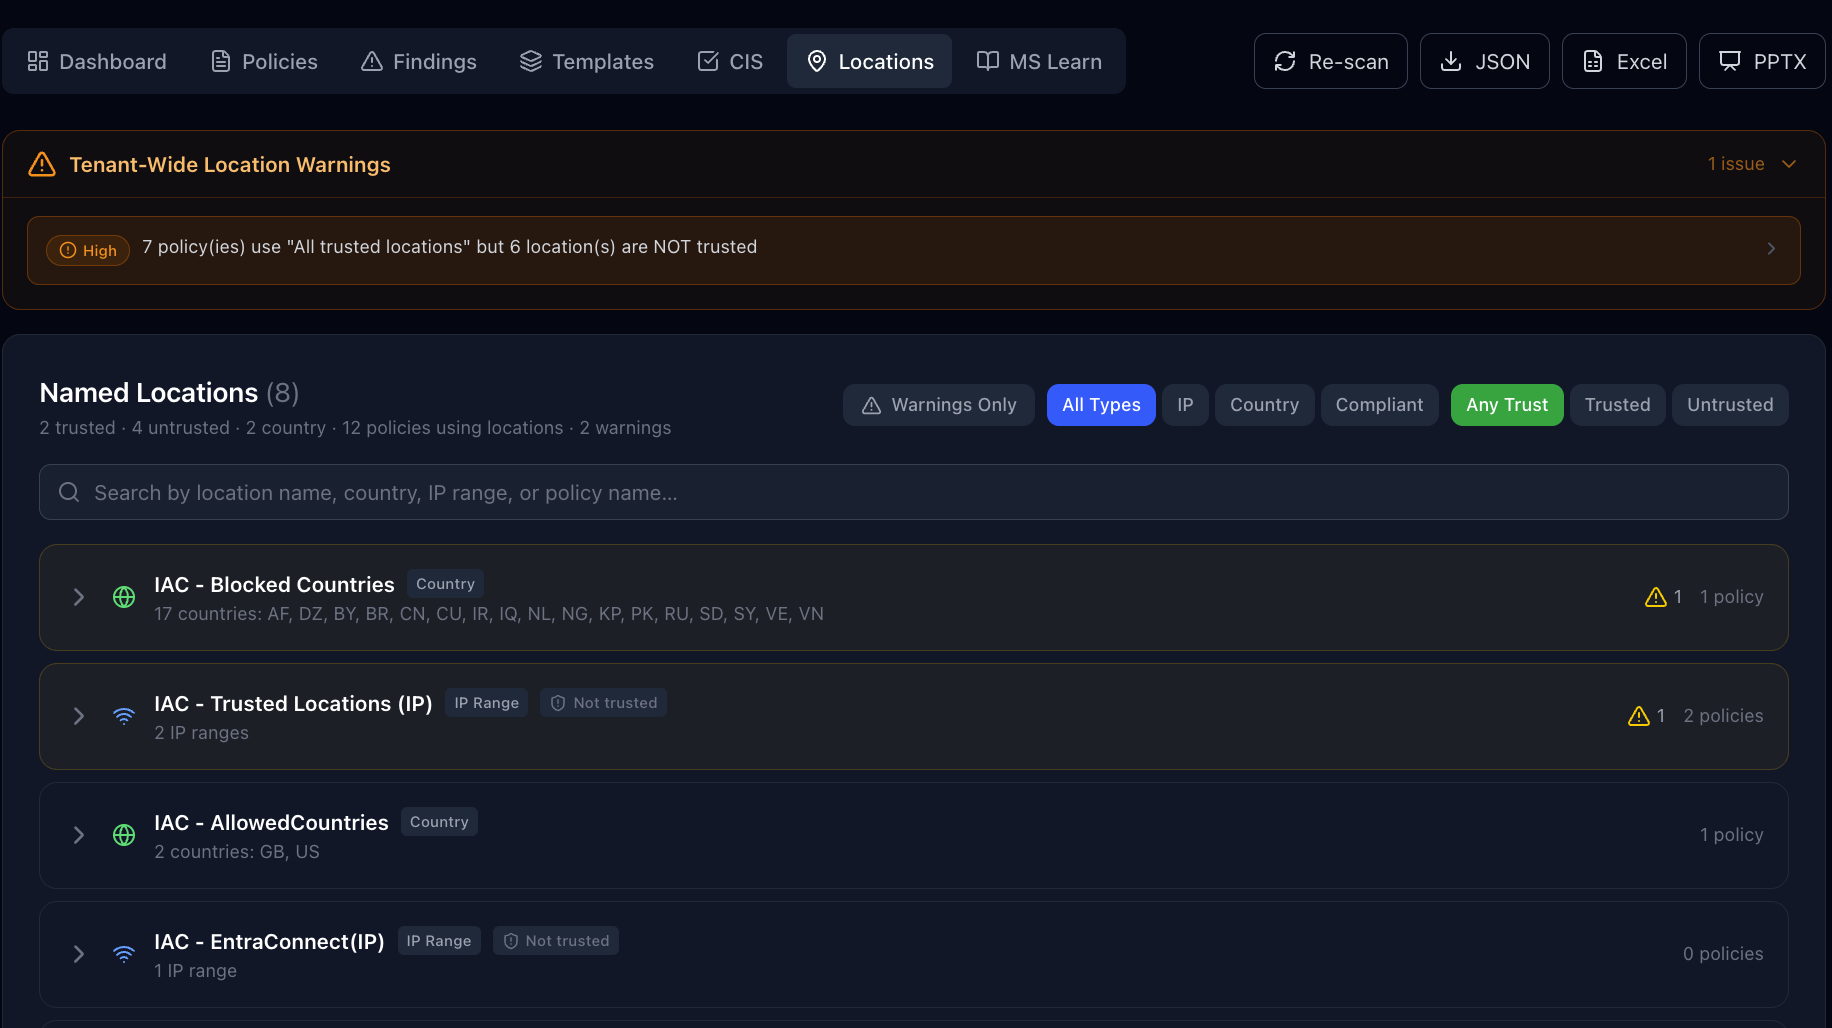Viewport: 1832px width, 1028px height.
Task: Go to the Templates tab
Action: click(587, 61)
